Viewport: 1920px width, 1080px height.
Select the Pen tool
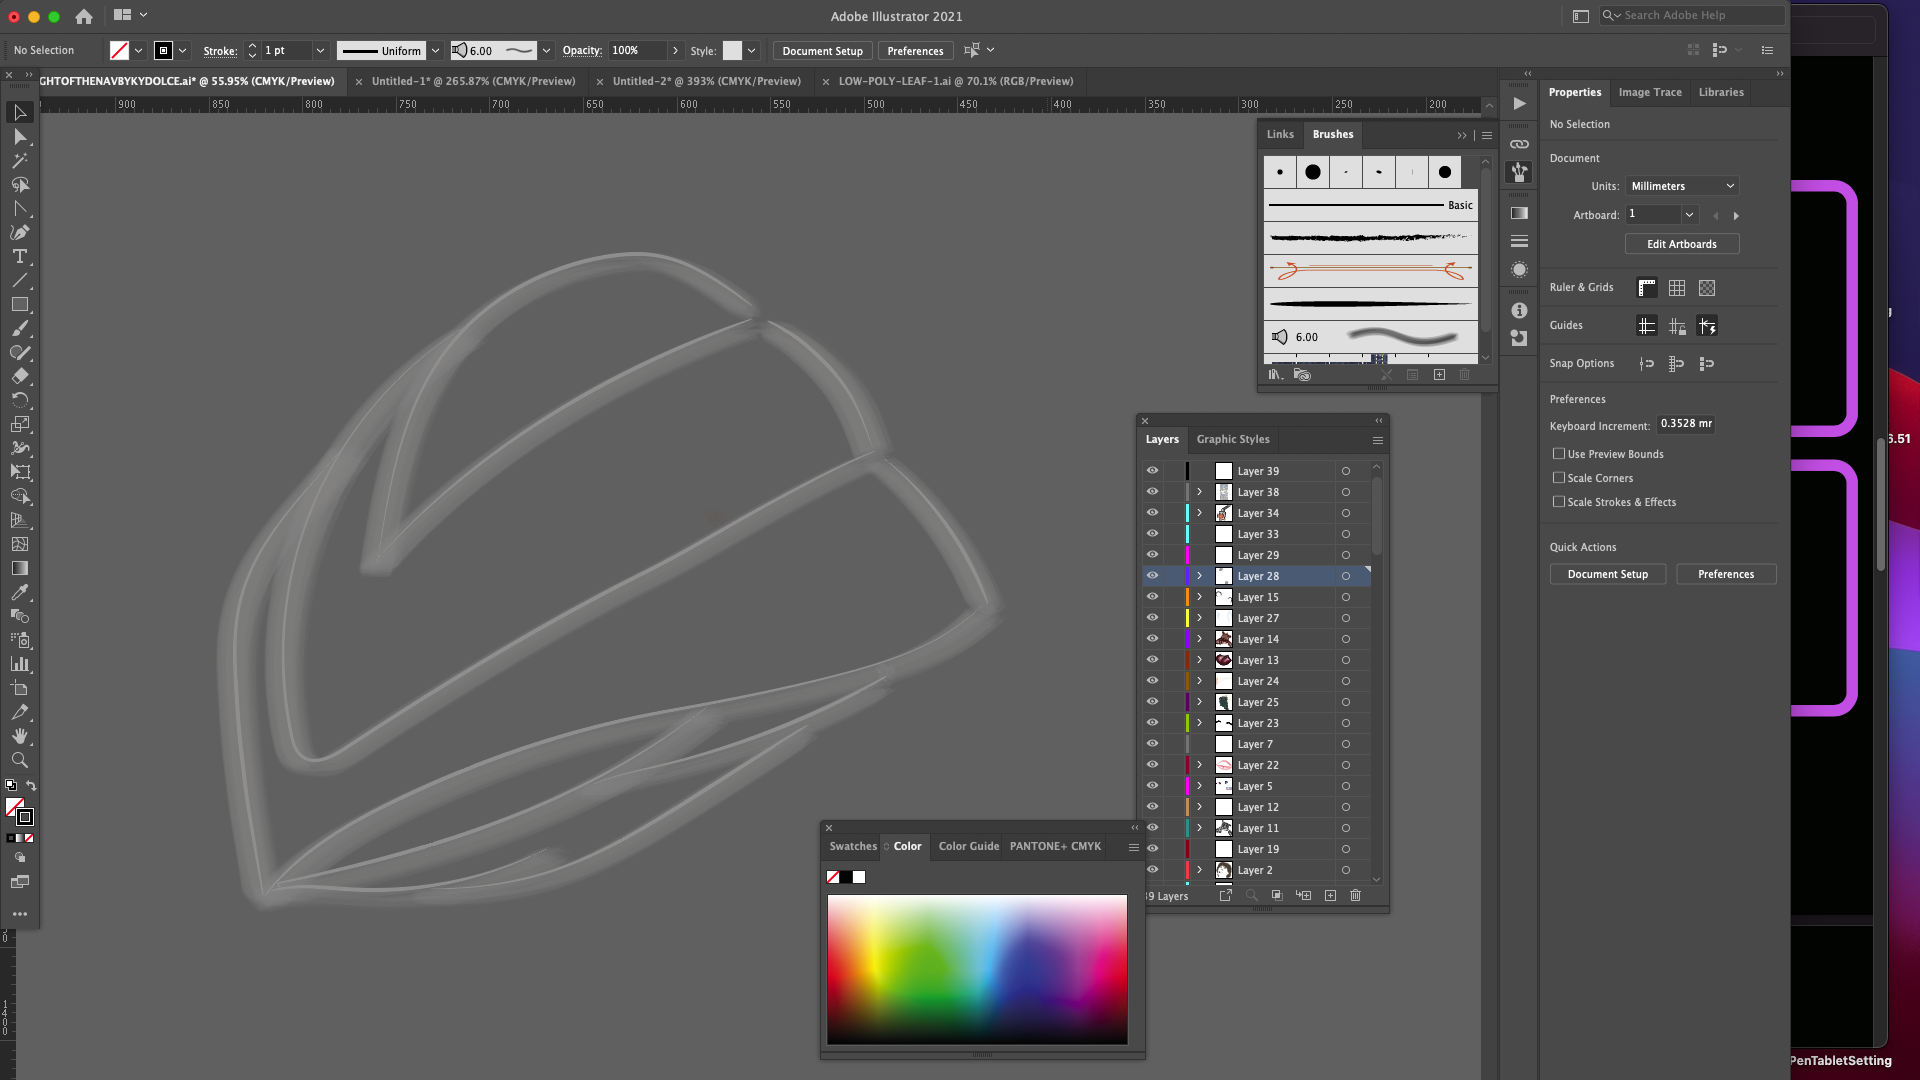point(19,232)
